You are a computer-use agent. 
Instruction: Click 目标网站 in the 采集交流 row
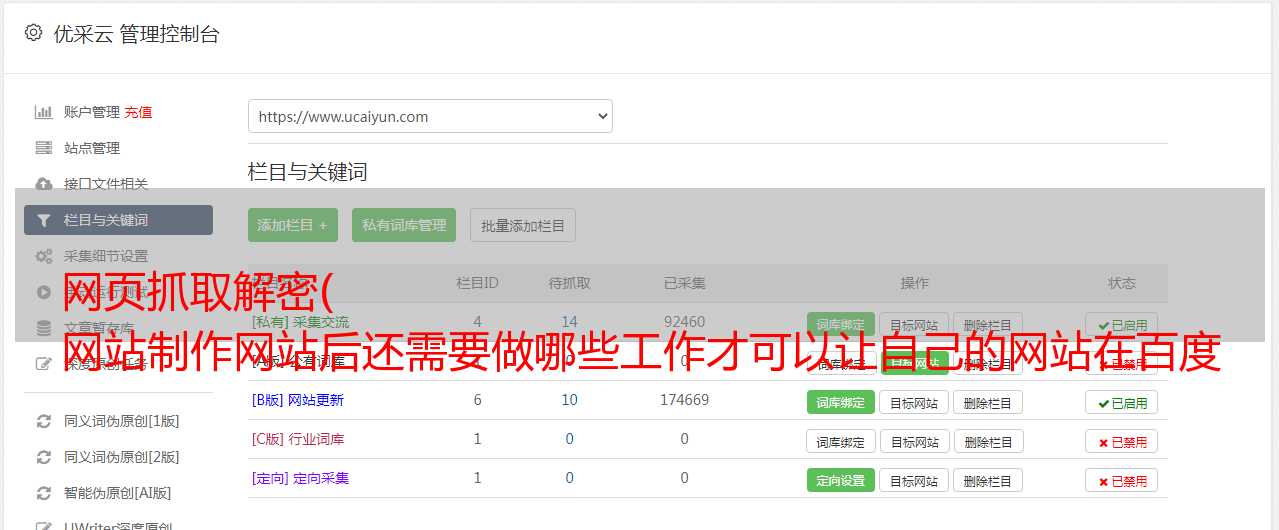(914, 324)
